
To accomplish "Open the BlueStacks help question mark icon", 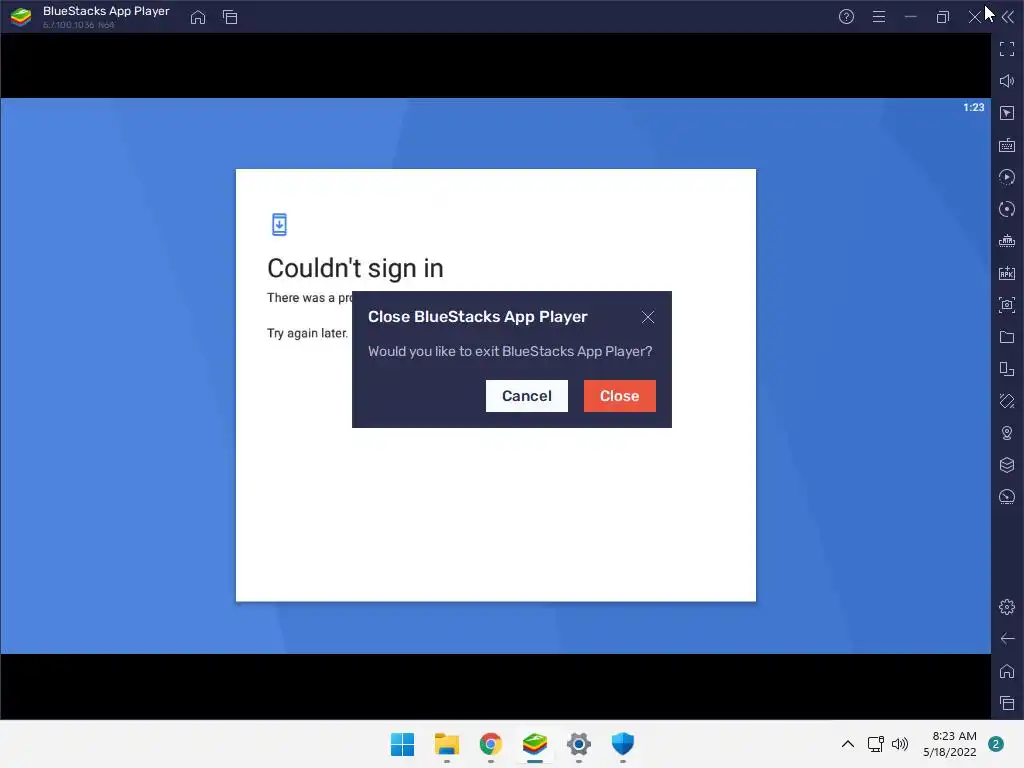I will [846, 17].
